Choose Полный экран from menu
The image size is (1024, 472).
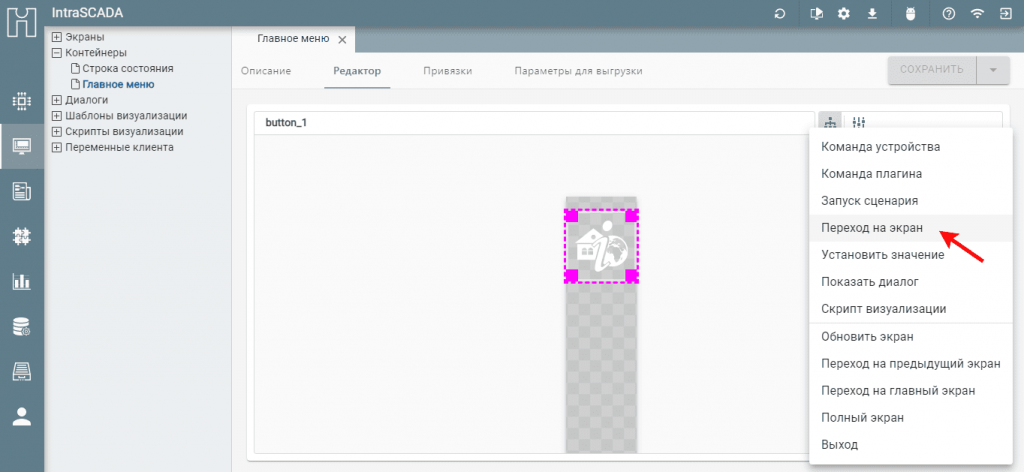point(910,418)
